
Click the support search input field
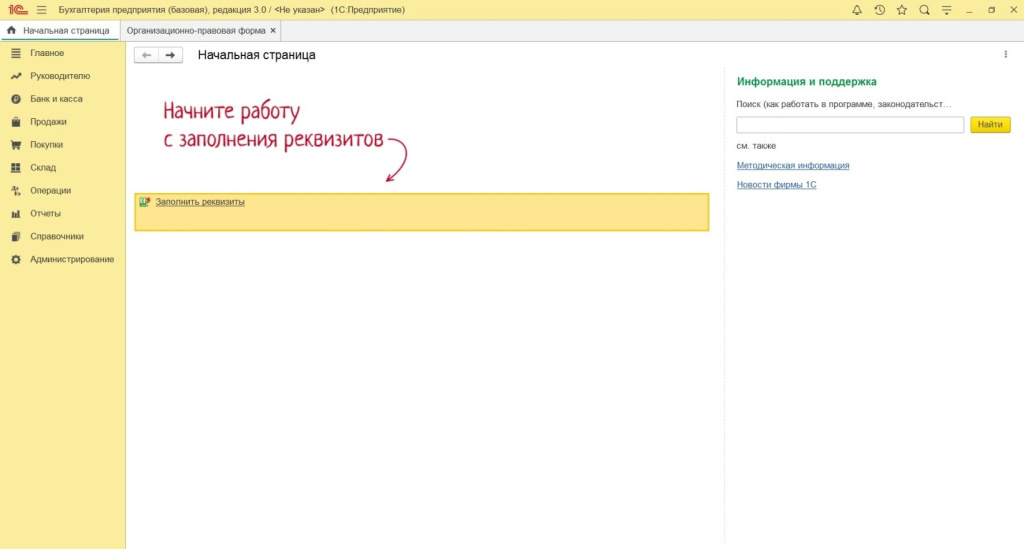click(850, 125)
